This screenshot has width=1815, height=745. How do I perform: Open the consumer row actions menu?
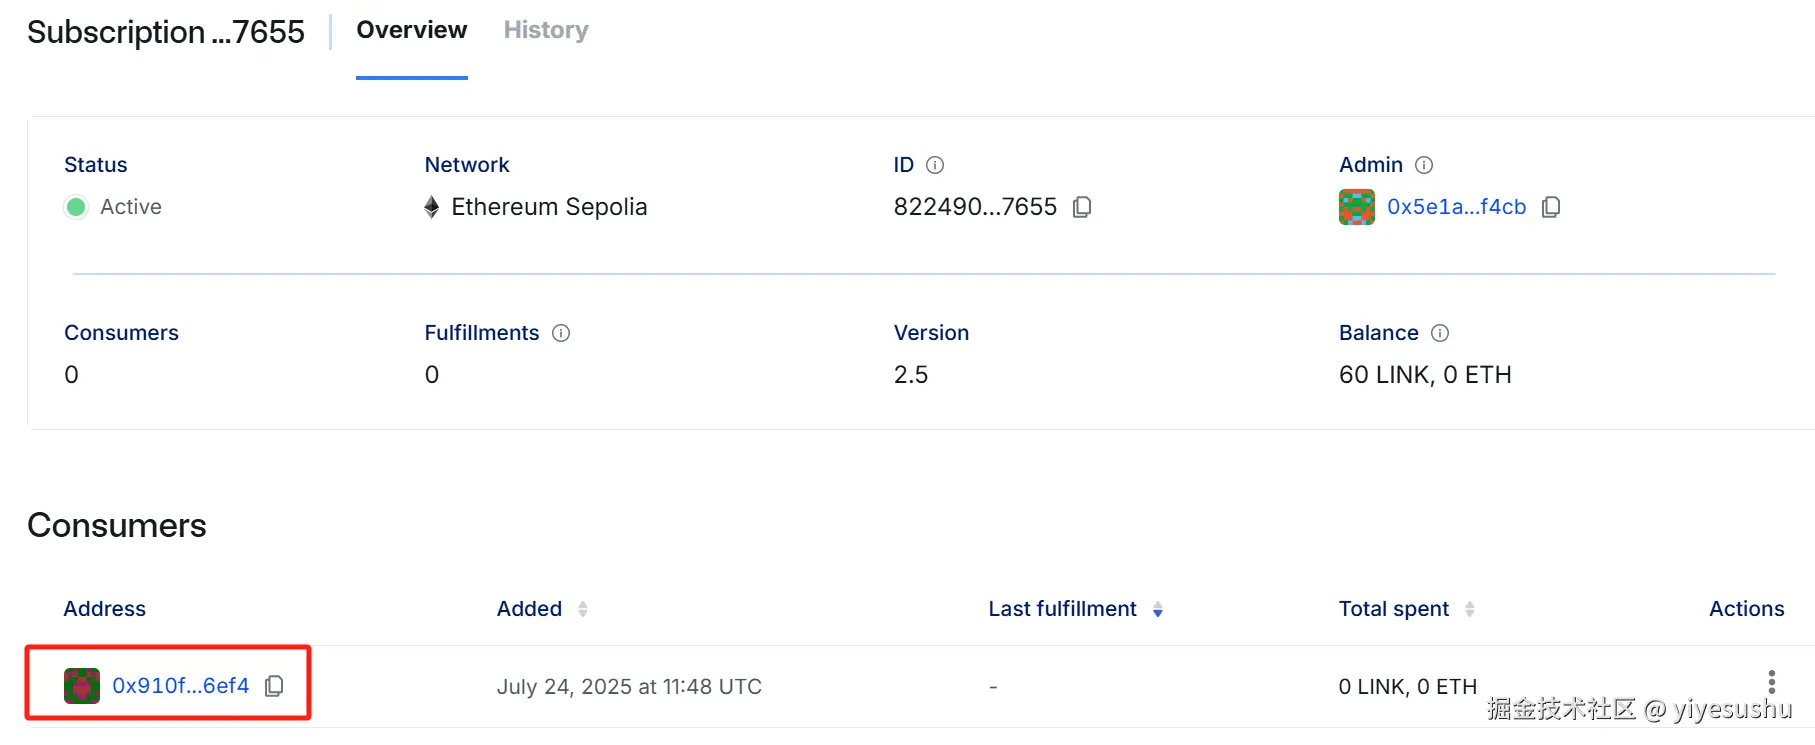tap(1771, 682)
